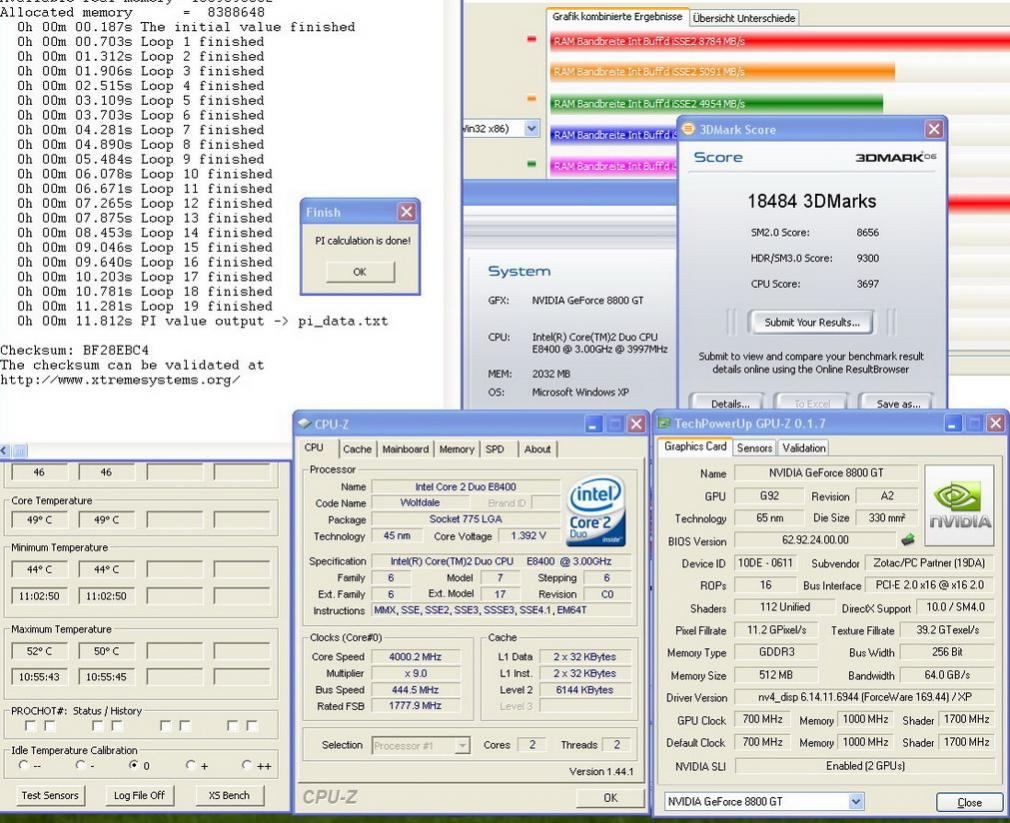Click the left scroll arrow below Super PI output

[4, 450]
